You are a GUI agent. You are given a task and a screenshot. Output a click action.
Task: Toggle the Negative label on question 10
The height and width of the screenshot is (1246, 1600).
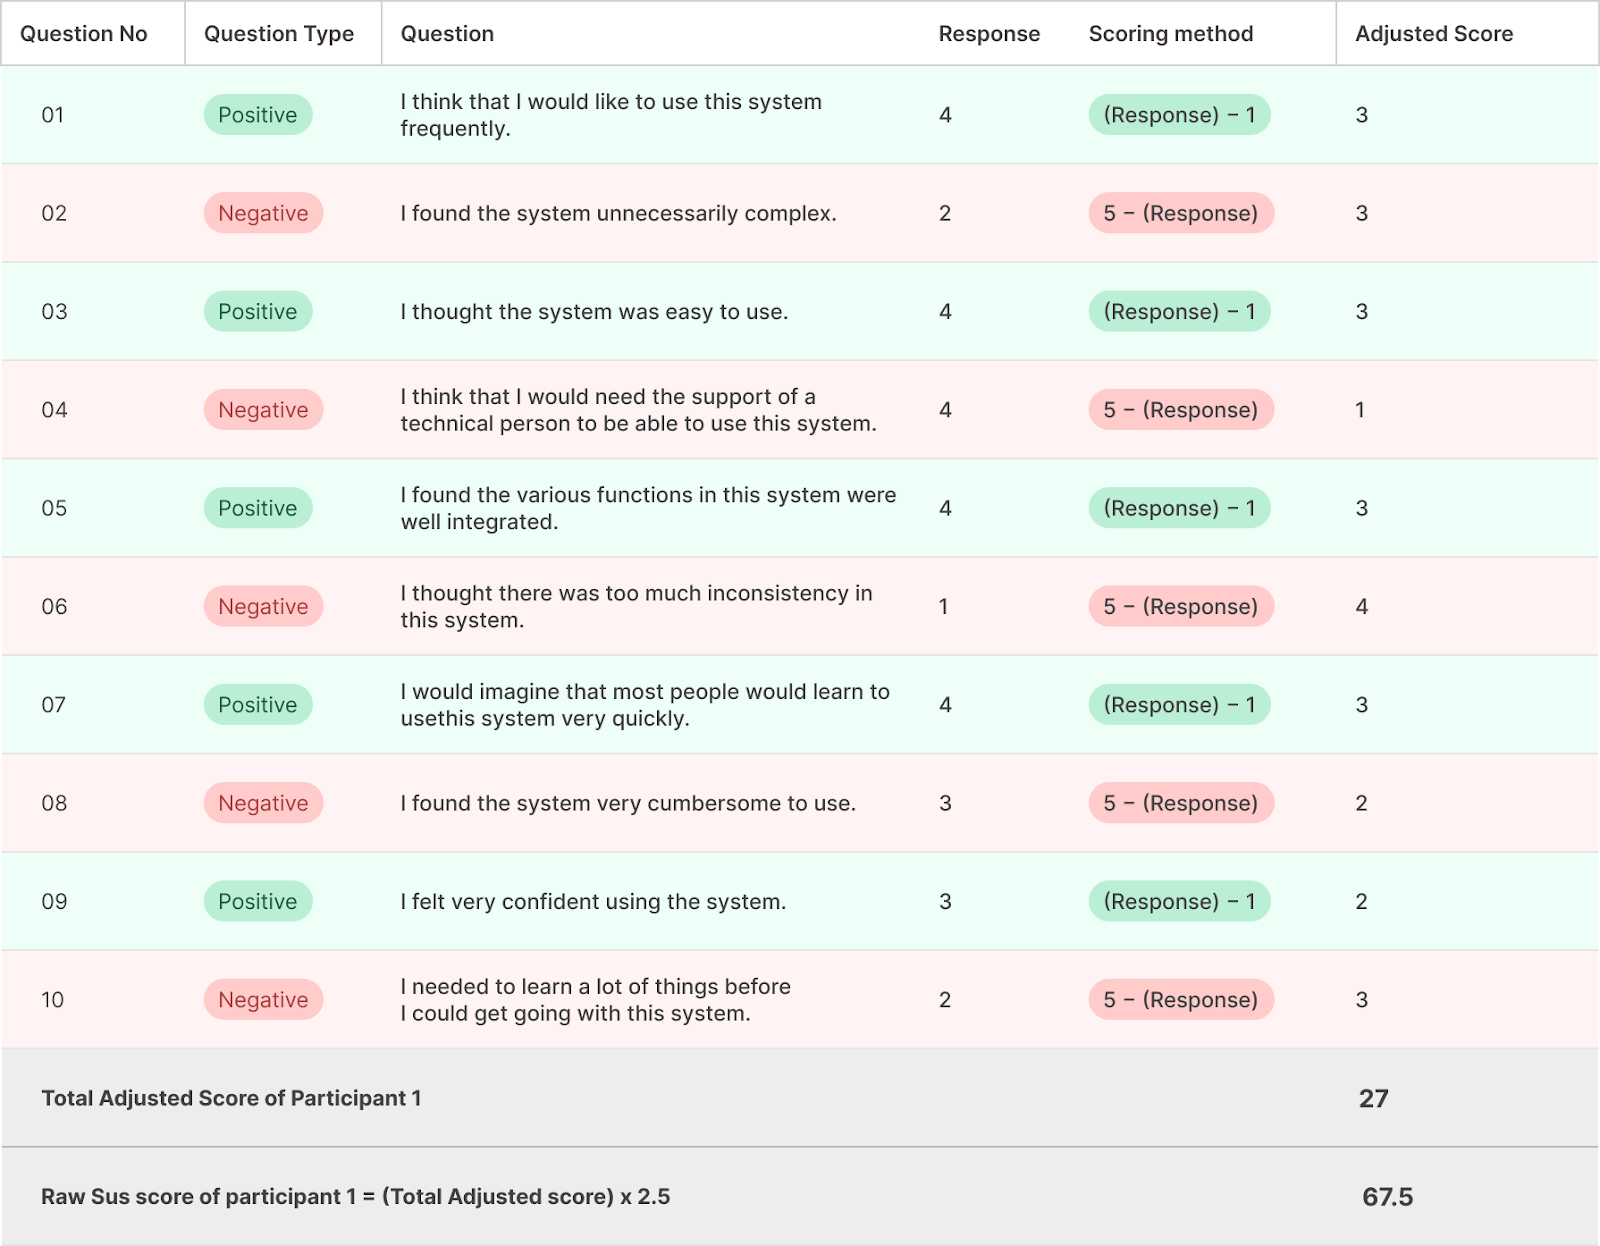(263, 999)
